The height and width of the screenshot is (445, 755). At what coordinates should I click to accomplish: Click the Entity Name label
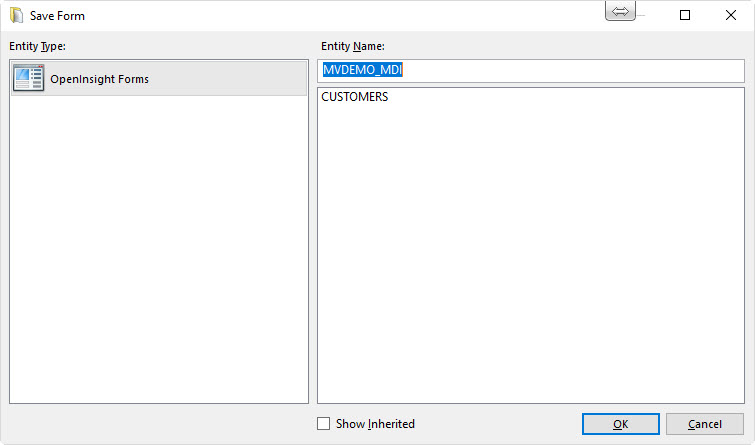click(x=353, y=46)
